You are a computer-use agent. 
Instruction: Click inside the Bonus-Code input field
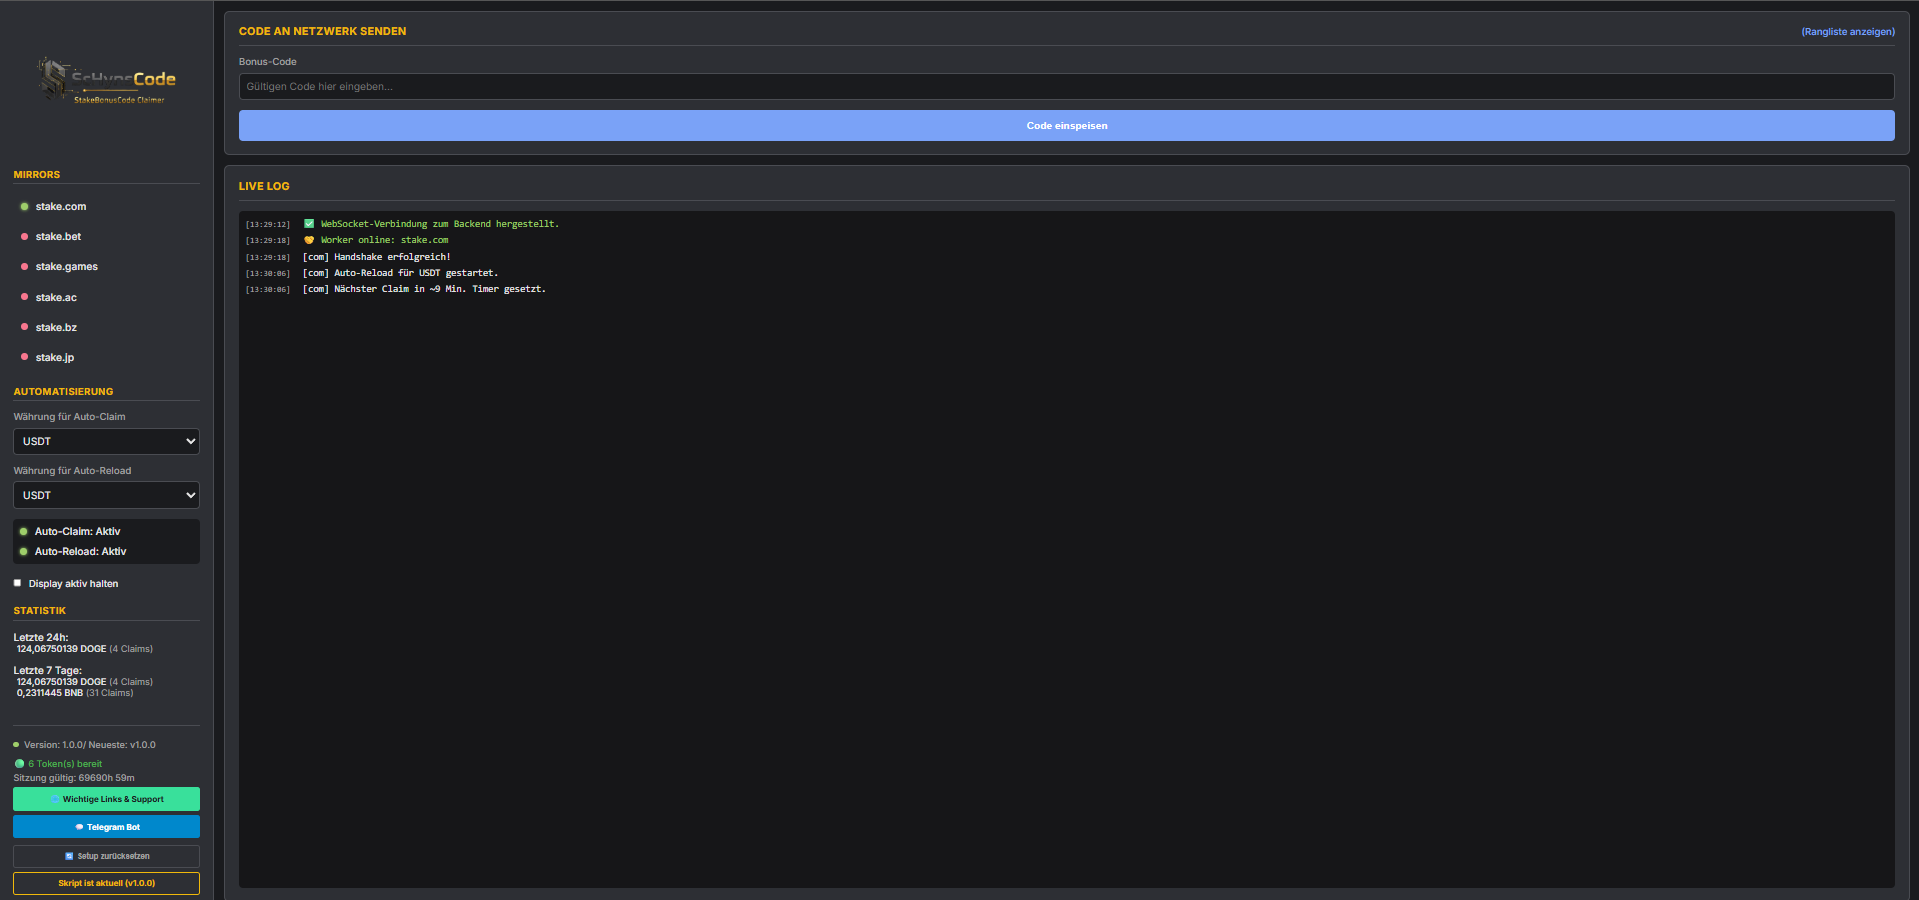coord(1066,86)
